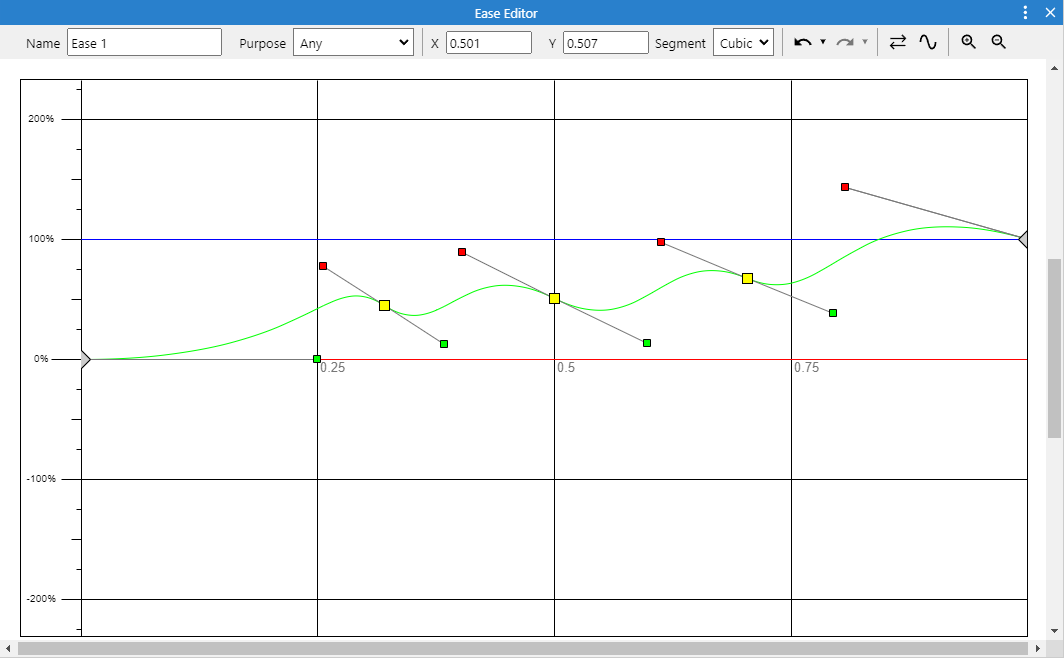This screenshot has width=1064, height=658.
Task: Open the Segment dropdown set to Cubic
Action: (743, 42)
